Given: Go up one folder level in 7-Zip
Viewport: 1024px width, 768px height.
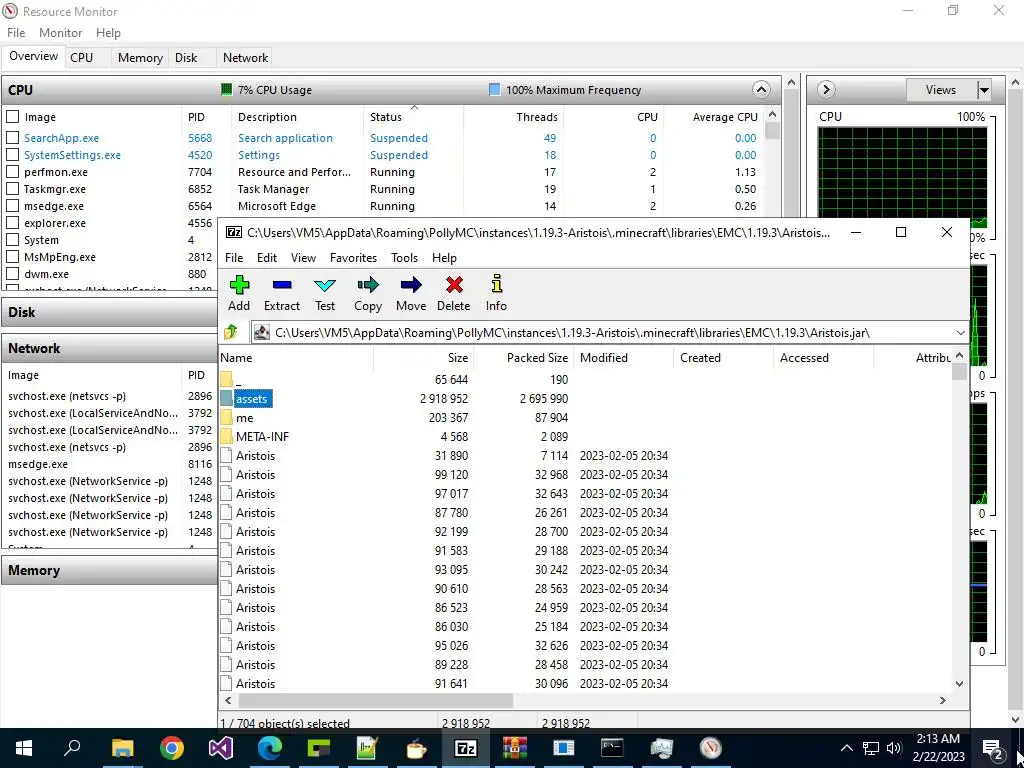Looking at the screenshot, I should pos(231,332).
